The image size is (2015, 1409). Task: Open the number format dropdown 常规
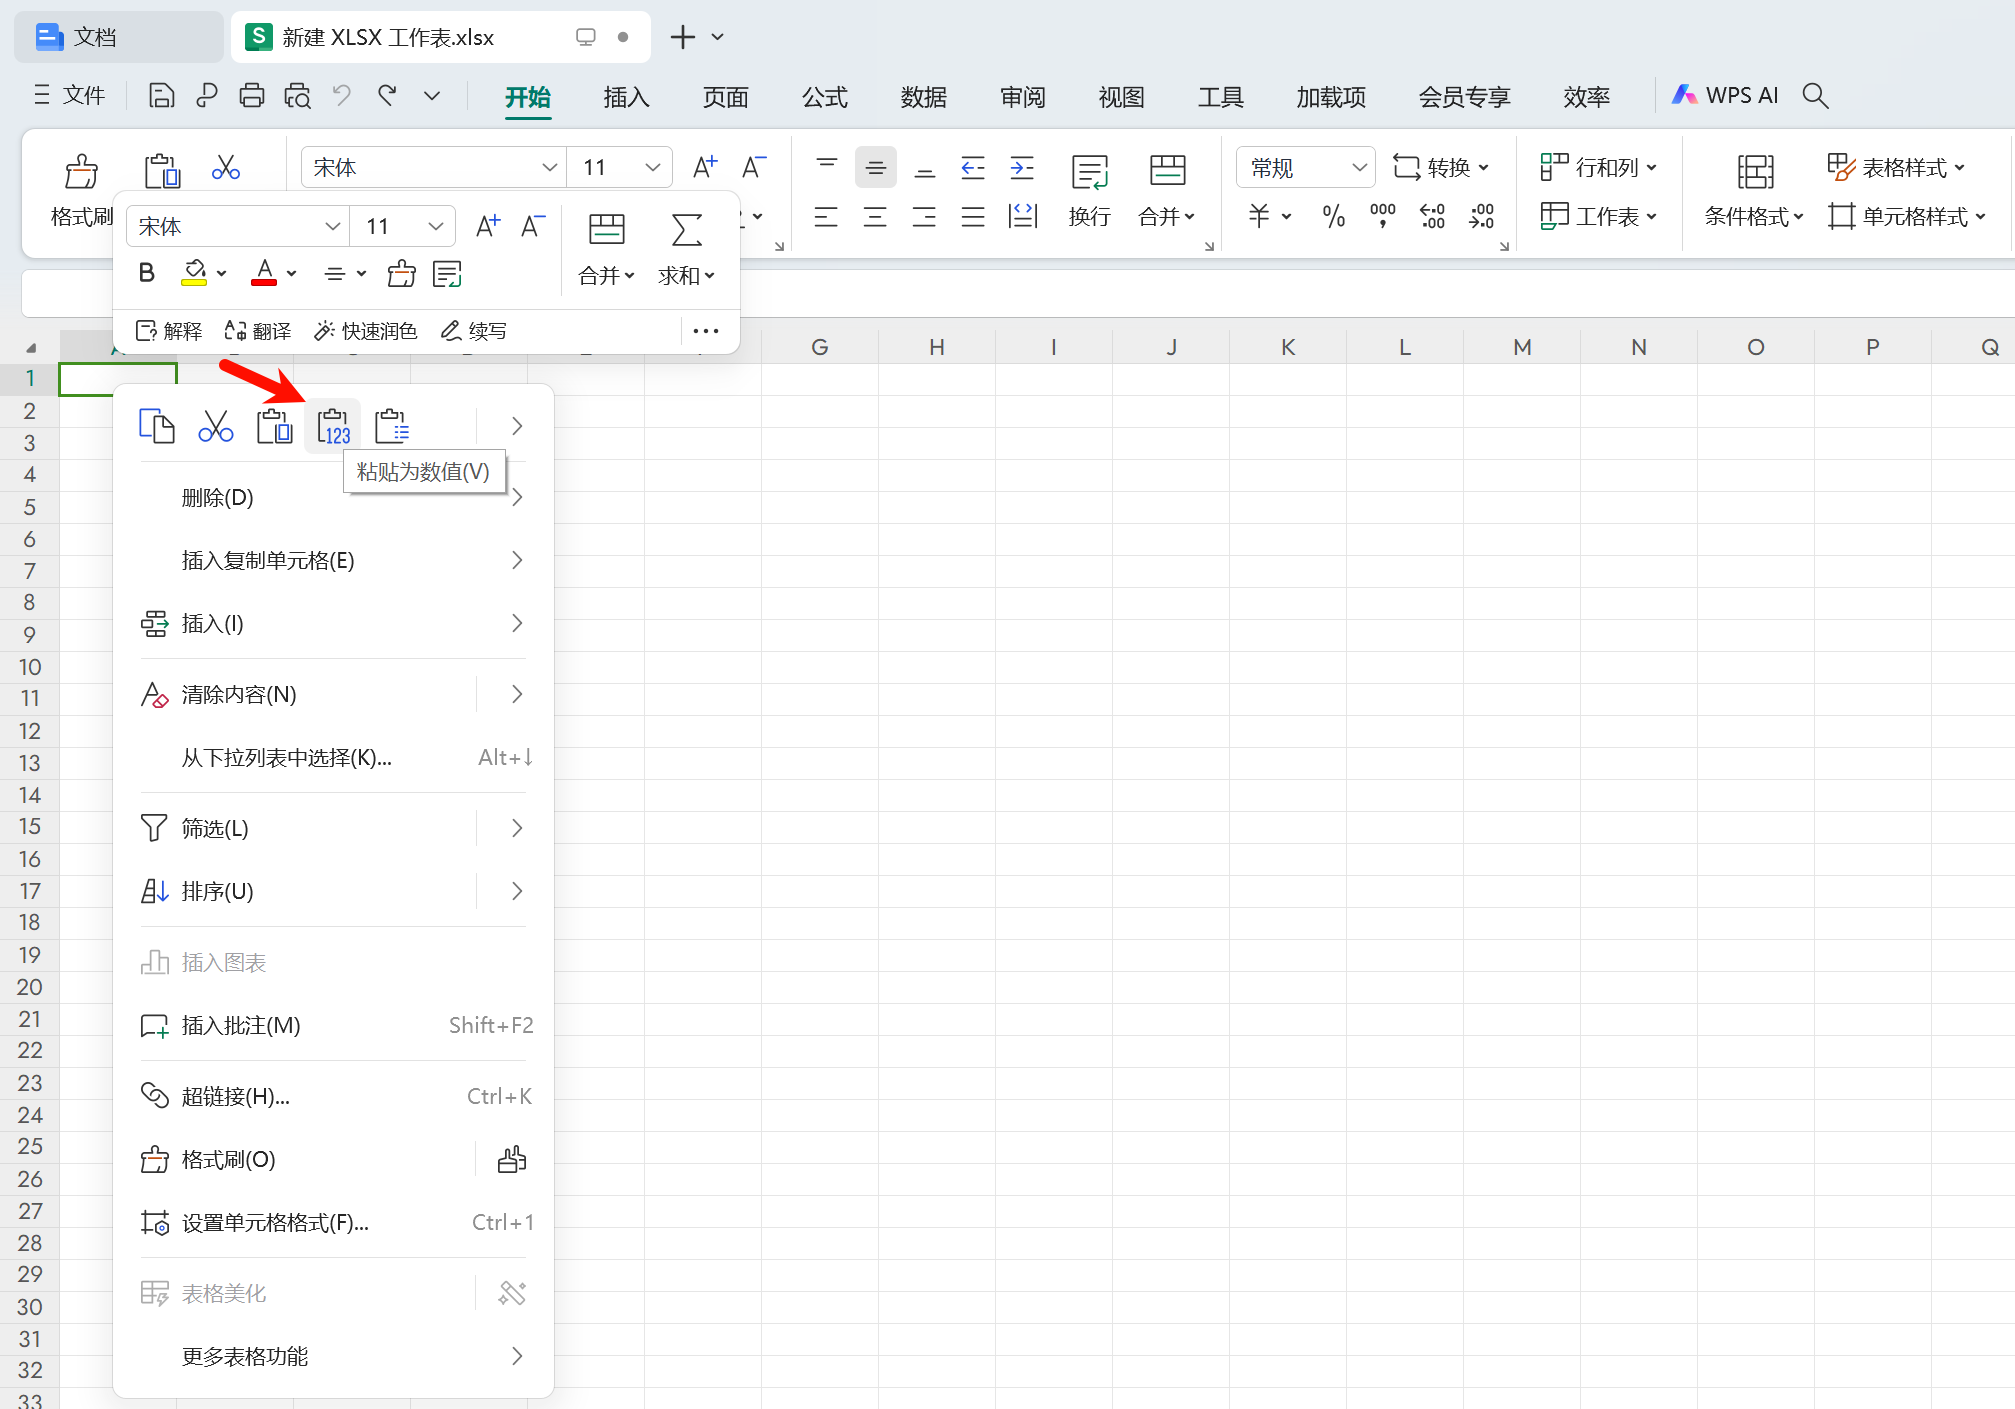[1358, 167]
